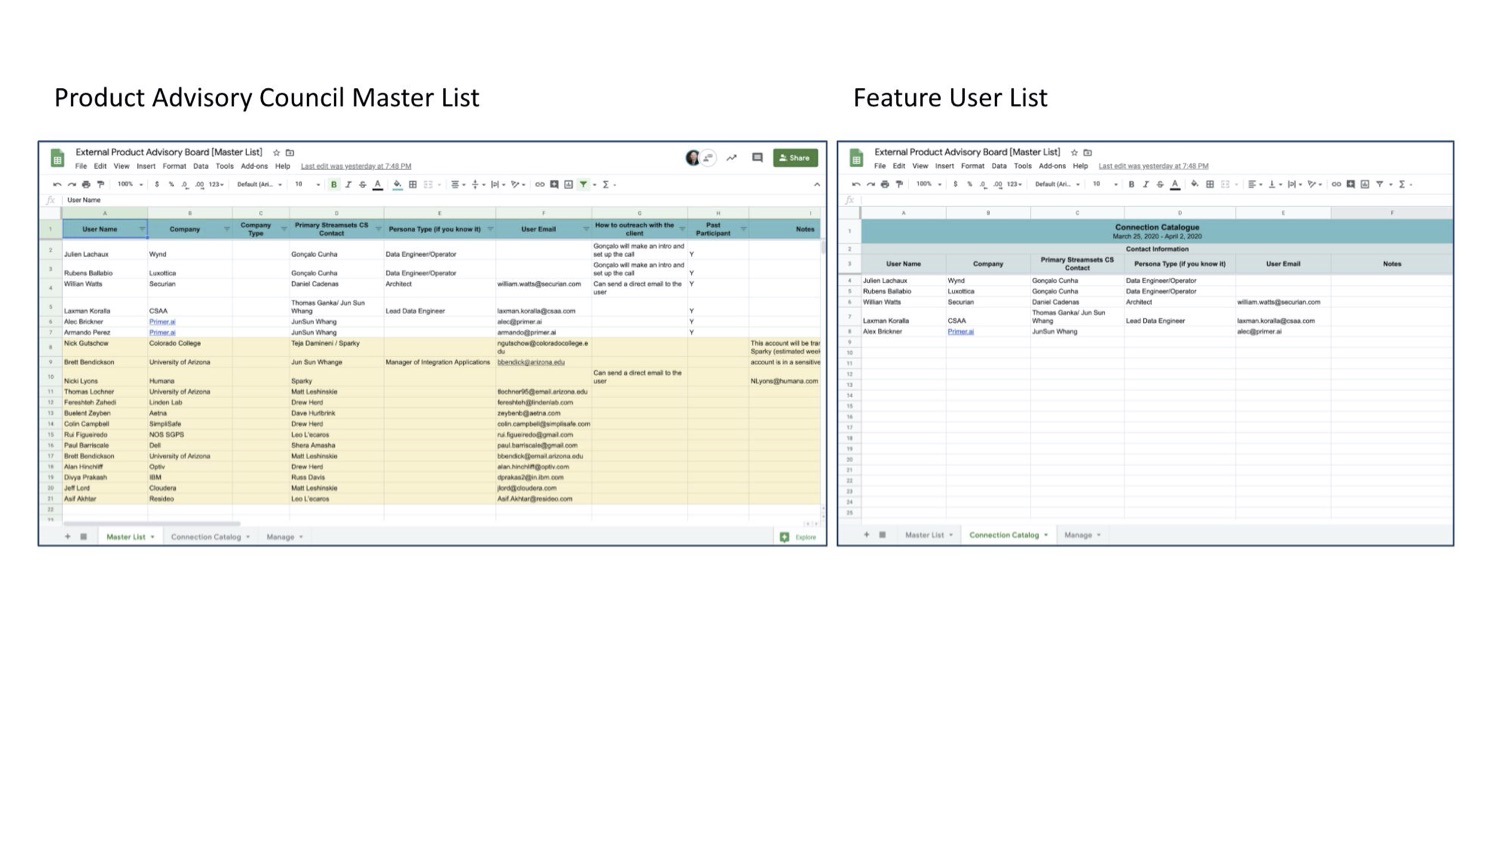Open last edit link in Feature User List window

[x=1153, y=166]
